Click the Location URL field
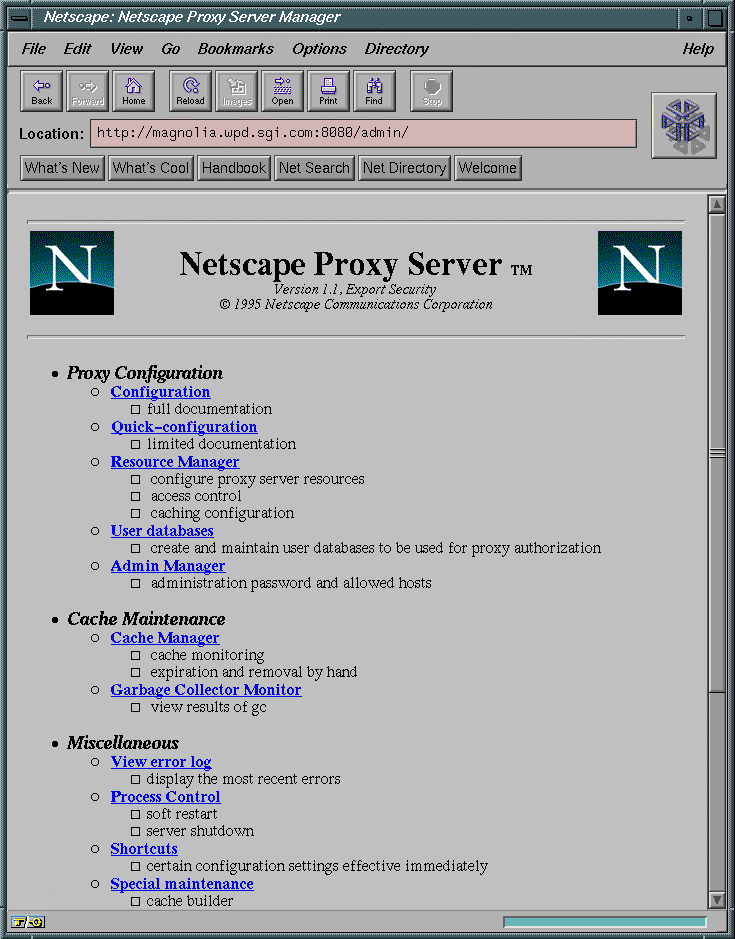 click(x=363, y=133)
